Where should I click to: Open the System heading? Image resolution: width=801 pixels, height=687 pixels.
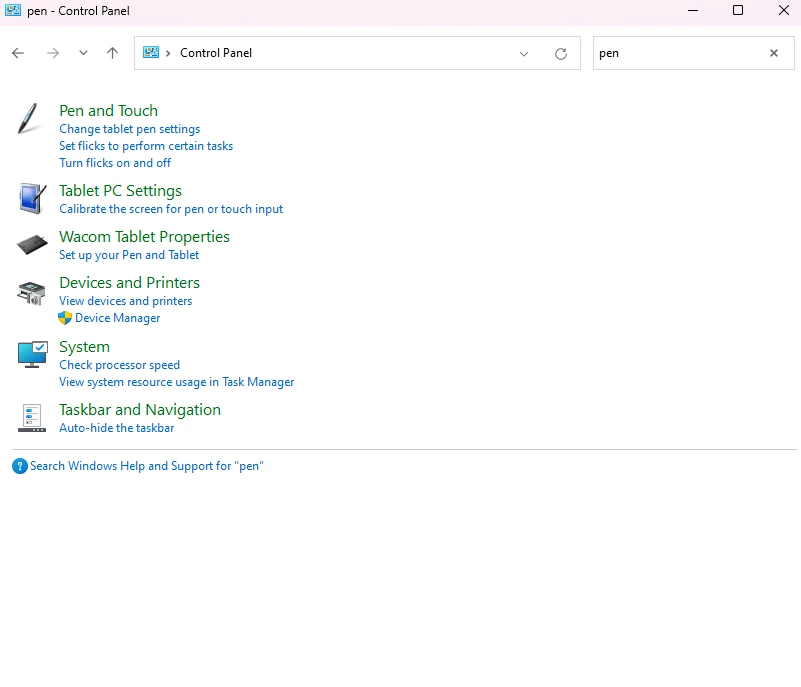(x=84, y=347)
